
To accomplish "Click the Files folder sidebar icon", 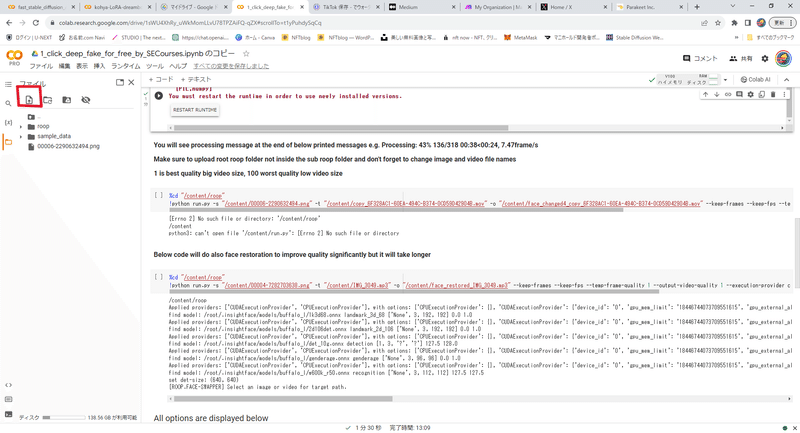I will click(x=8, y=142).
